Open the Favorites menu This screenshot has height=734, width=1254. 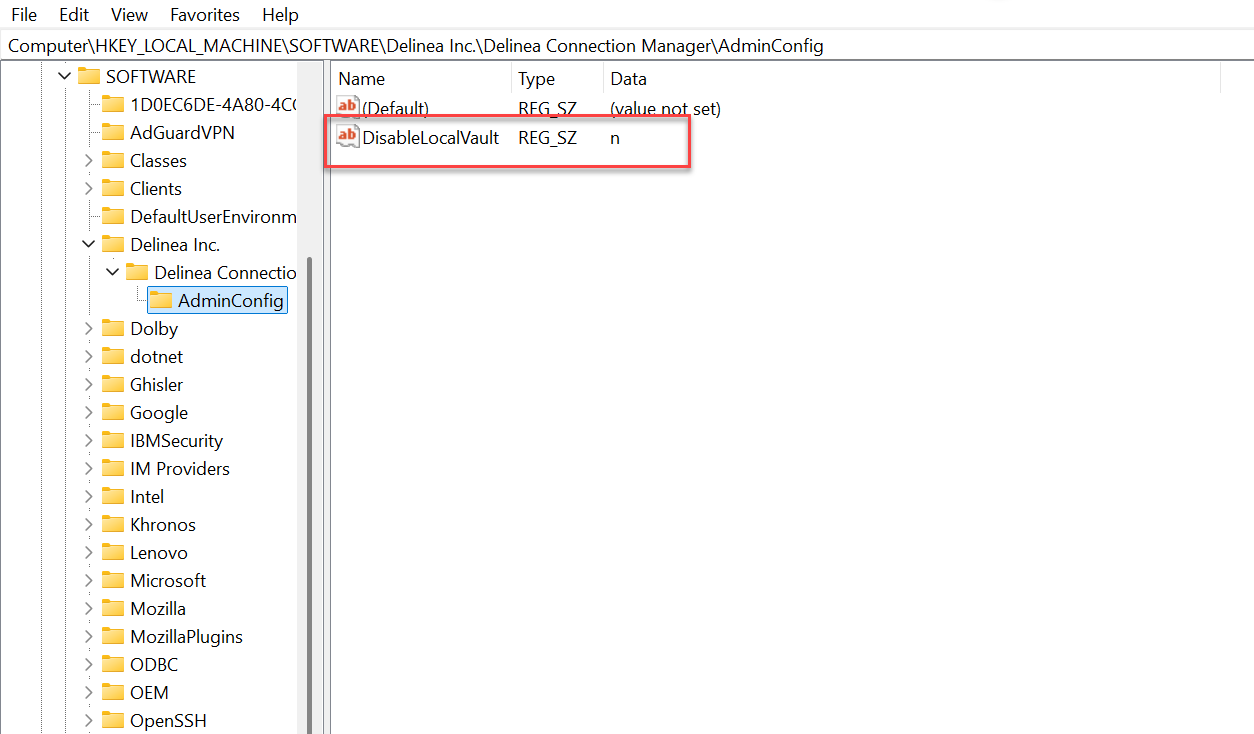pyautogui.click(x=204, y=15)
